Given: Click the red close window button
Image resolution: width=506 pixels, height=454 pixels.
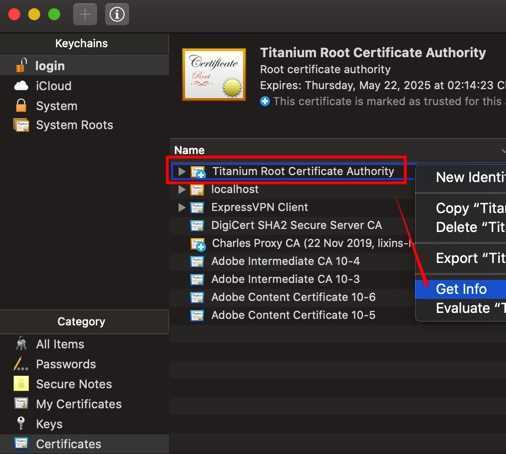Looking at the screenshot, I should [14, 15].
